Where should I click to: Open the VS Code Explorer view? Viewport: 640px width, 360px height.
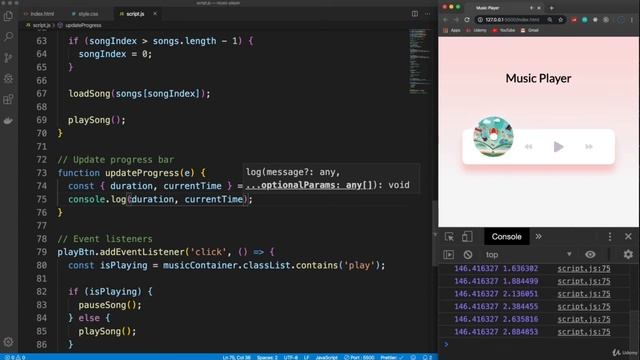8,16
